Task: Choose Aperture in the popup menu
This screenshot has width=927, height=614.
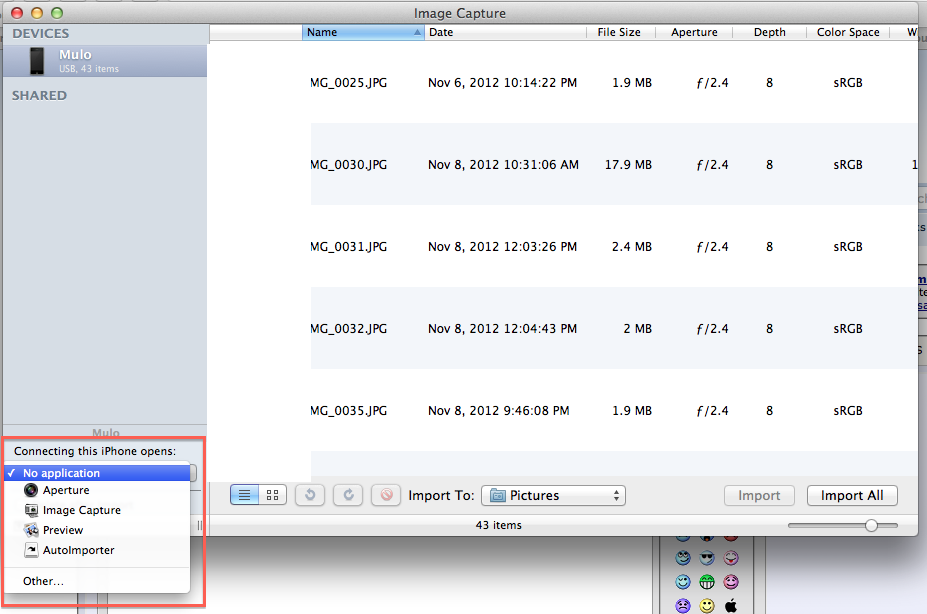Action: [x=98, y=490]
